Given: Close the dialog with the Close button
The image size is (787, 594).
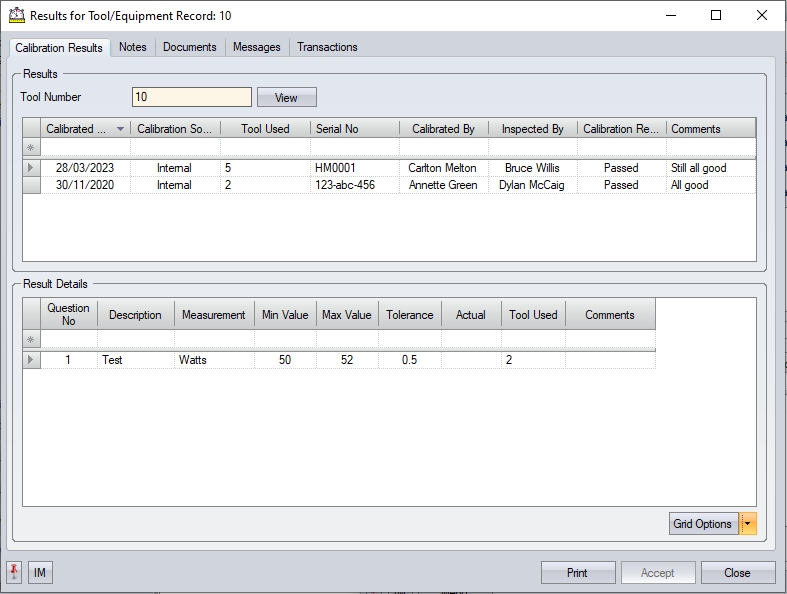Looking at the screenshot, I should point(737,573).
